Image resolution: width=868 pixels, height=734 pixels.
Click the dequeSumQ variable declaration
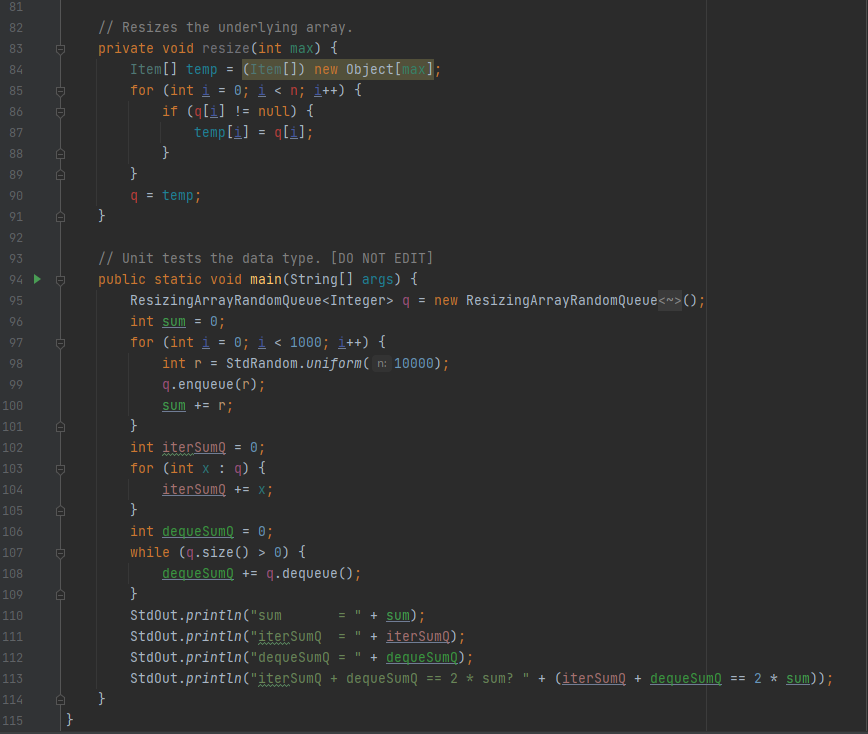tap(197, 531)
